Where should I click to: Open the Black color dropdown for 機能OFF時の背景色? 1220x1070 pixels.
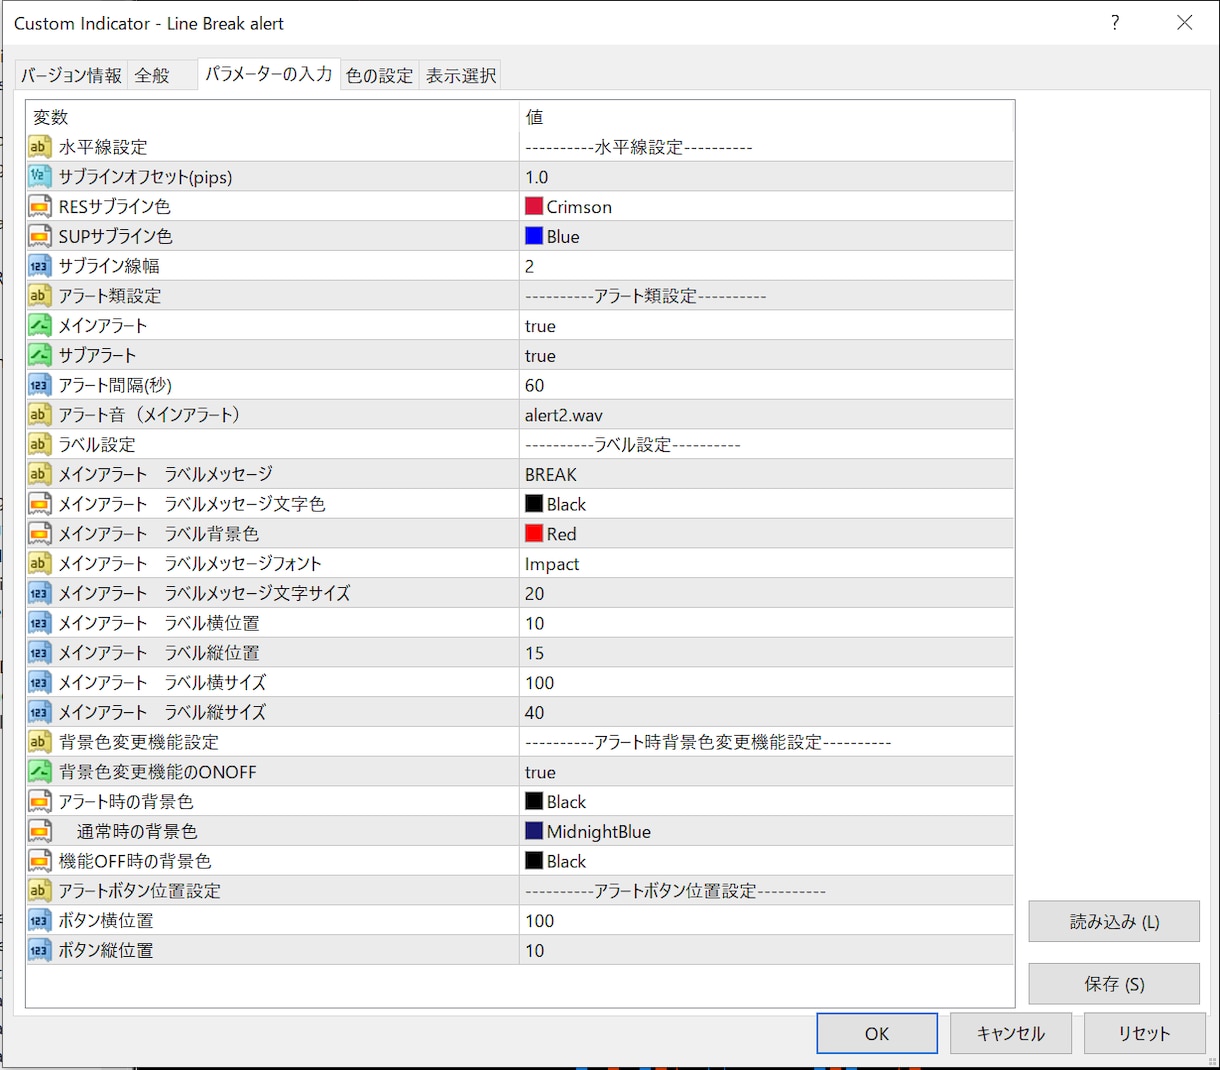(767, 861)
